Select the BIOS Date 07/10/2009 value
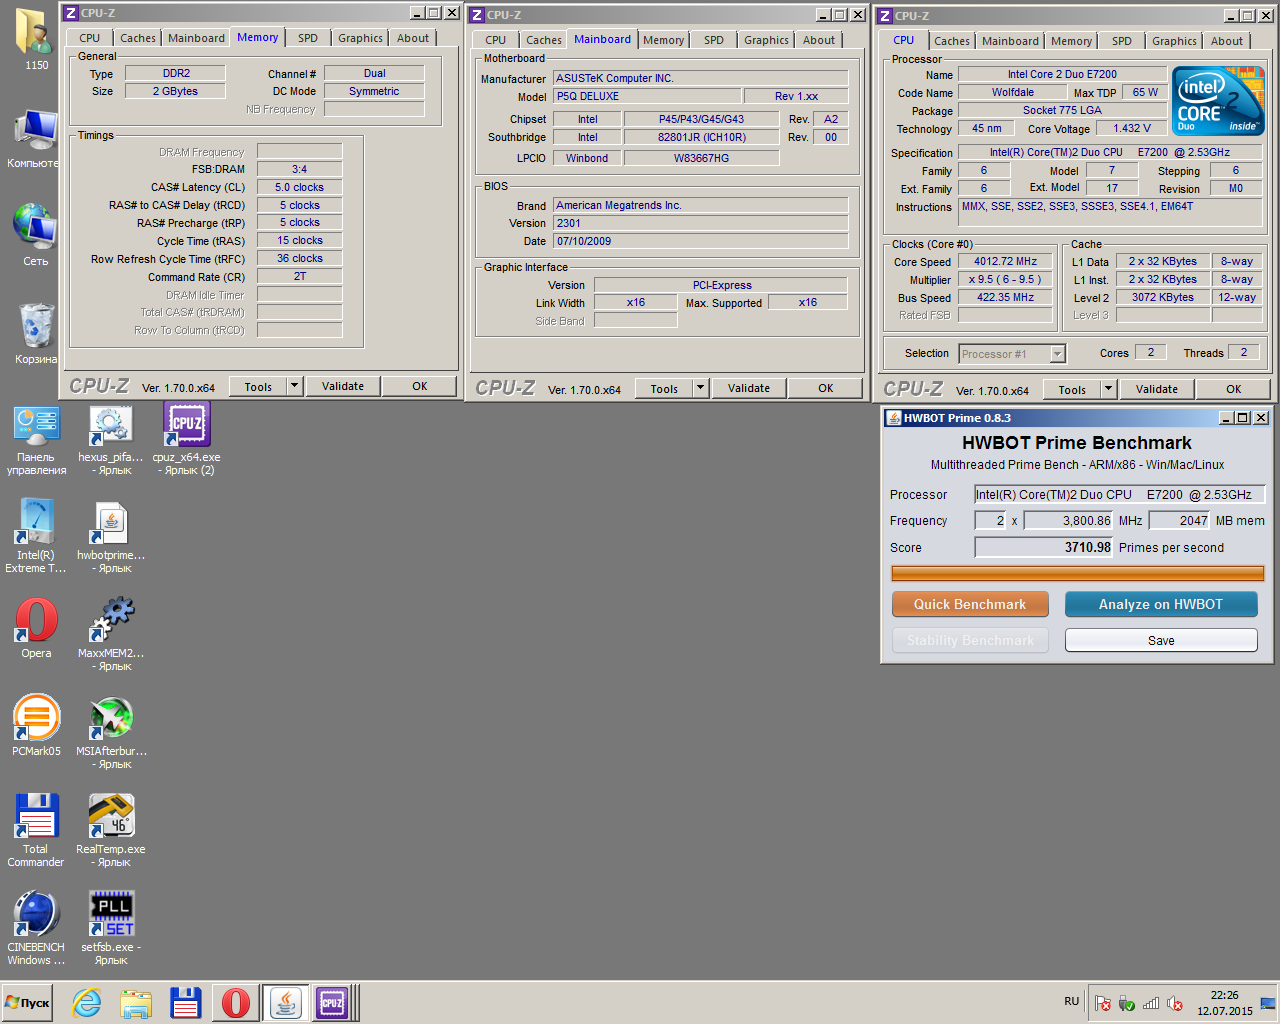The width and height of the screenshot is (1280, 1024). 701,241
